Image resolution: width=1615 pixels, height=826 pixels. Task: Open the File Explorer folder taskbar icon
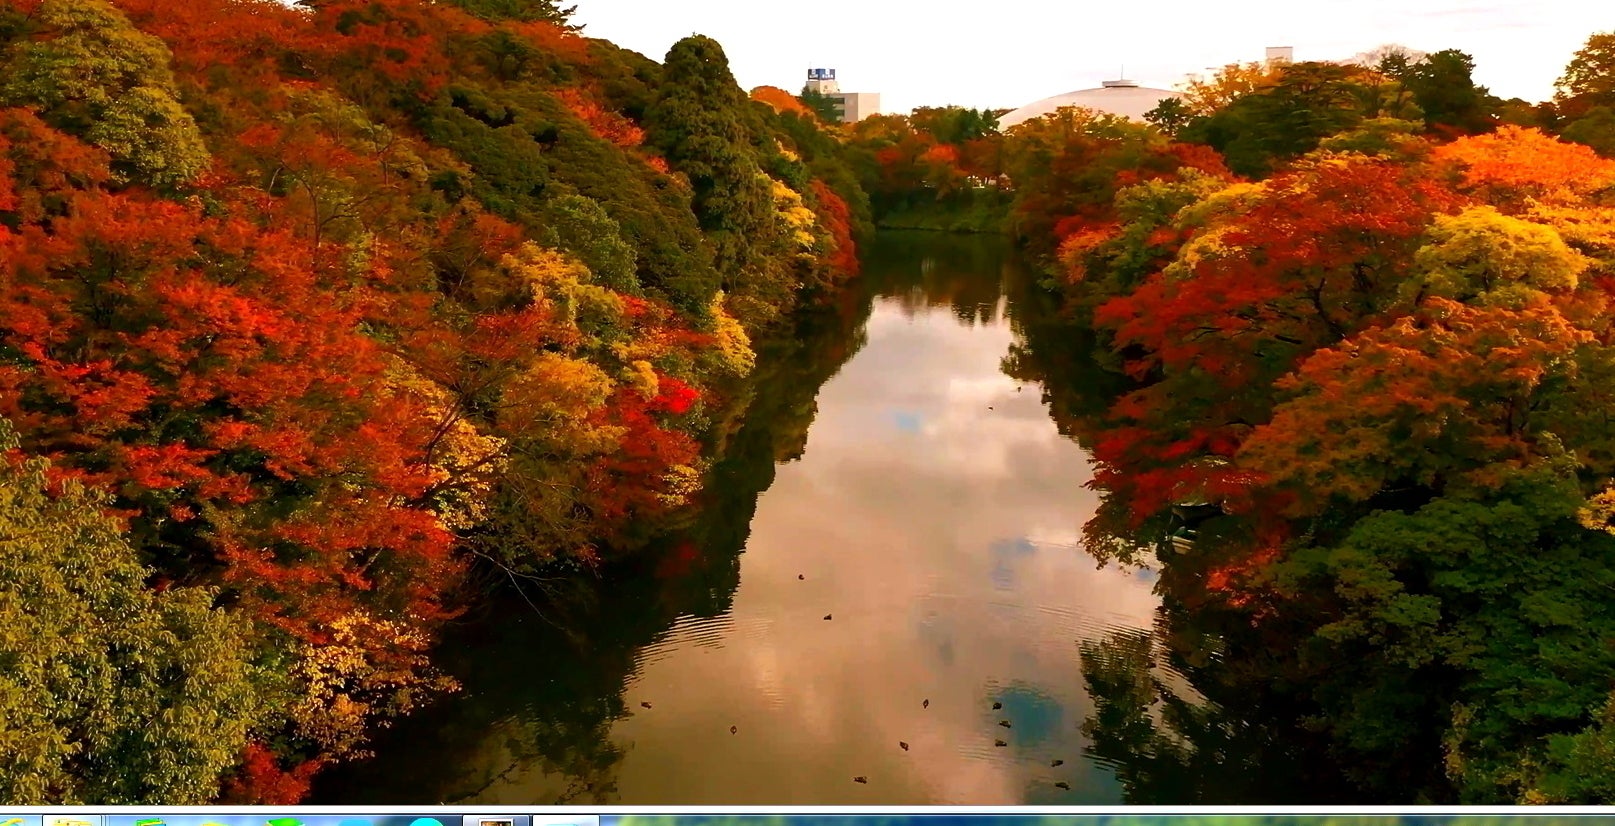pos(71,821)
